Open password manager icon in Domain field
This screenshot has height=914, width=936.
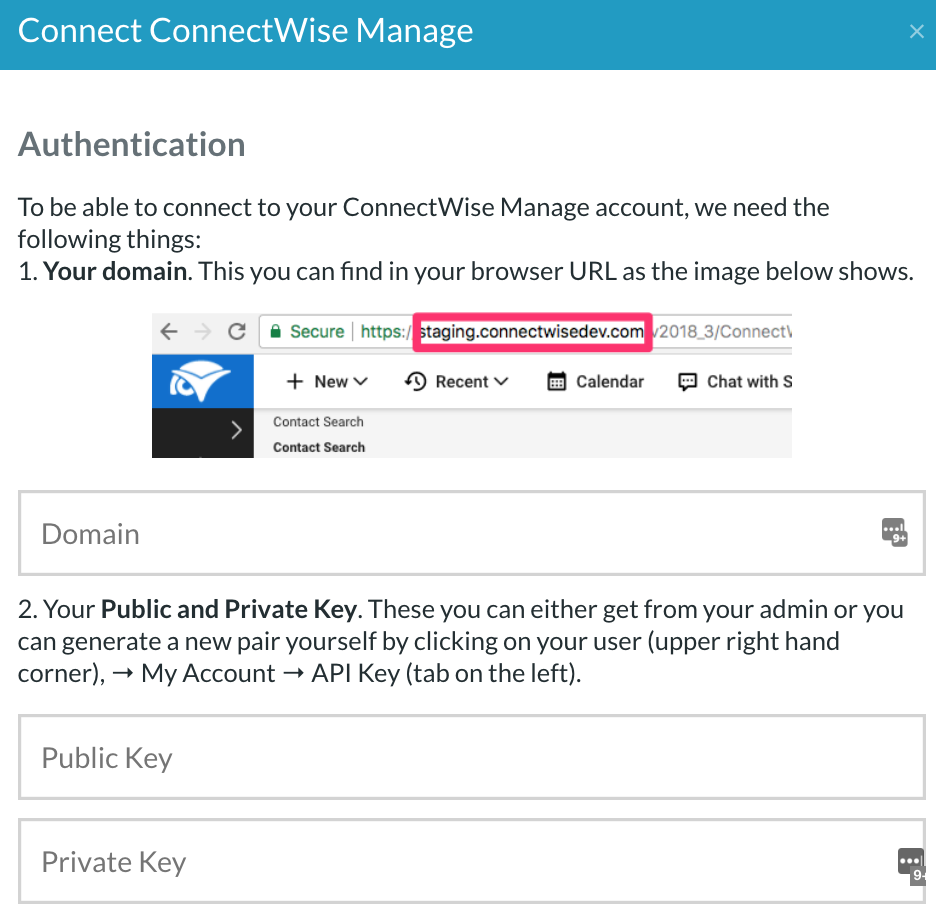[894, 532]
